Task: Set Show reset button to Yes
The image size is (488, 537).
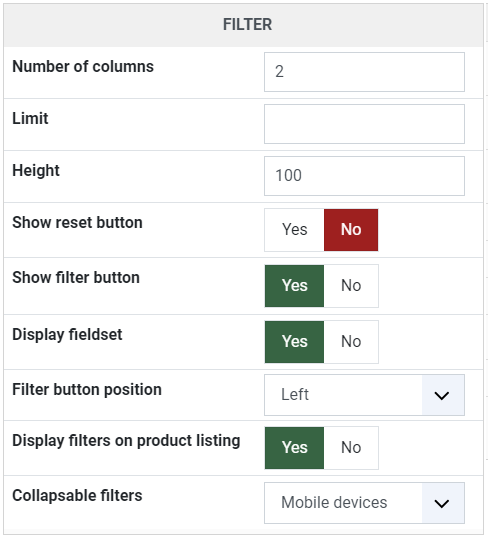Action: coord(294,230)
